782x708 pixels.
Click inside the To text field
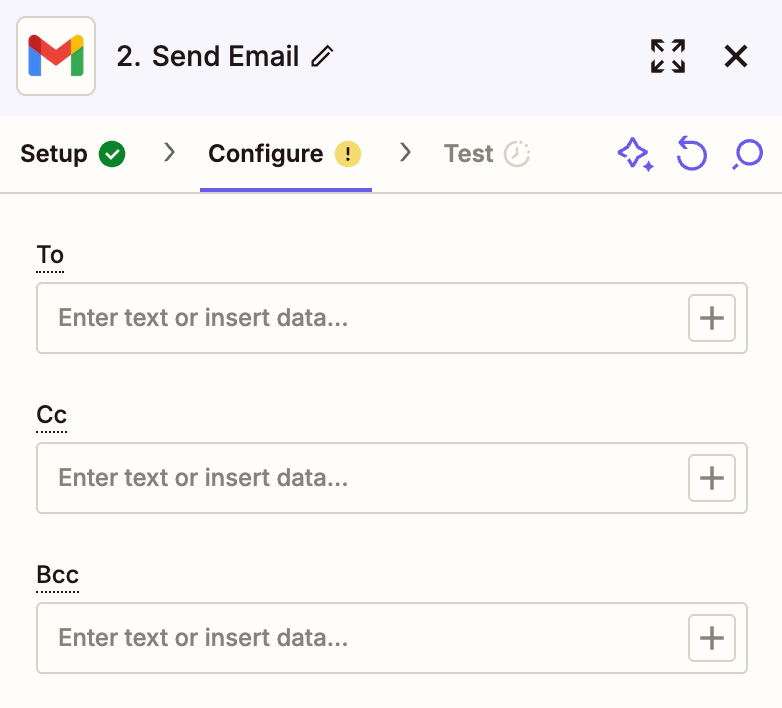click(x=360, y=318)
